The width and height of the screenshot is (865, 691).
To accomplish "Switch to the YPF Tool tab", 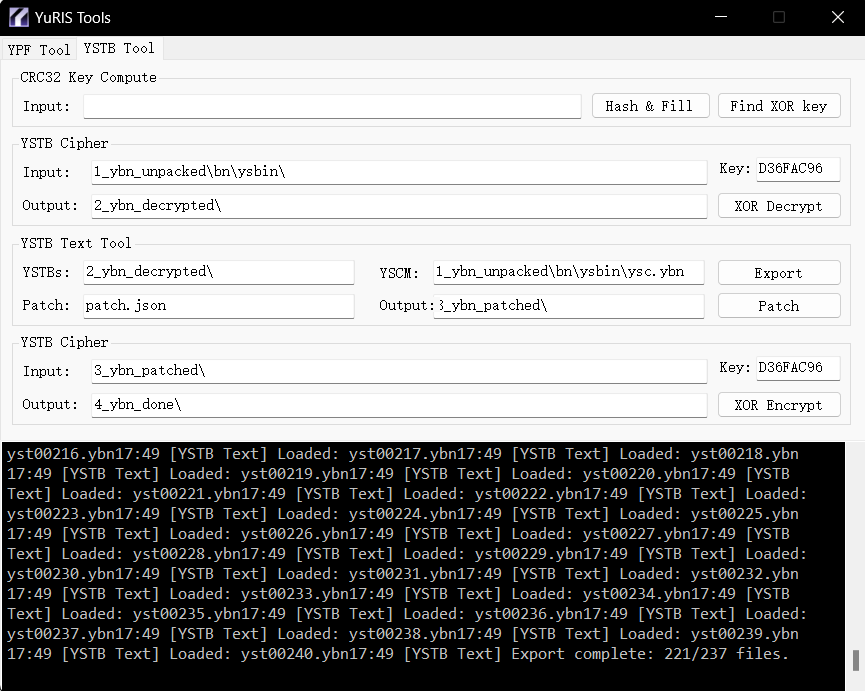I will [x=39, y=50].
